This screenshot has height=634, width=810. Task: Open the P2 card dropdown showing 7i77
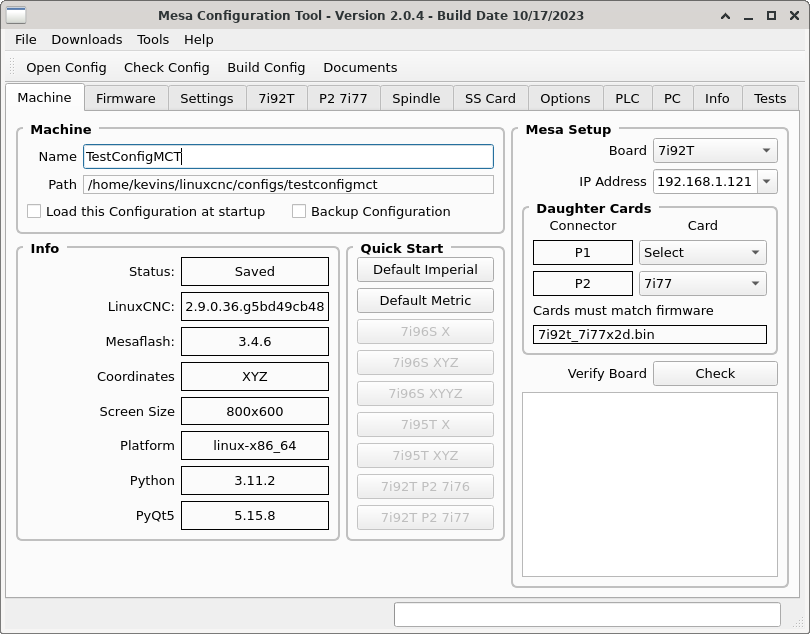(x=703, y=284)
